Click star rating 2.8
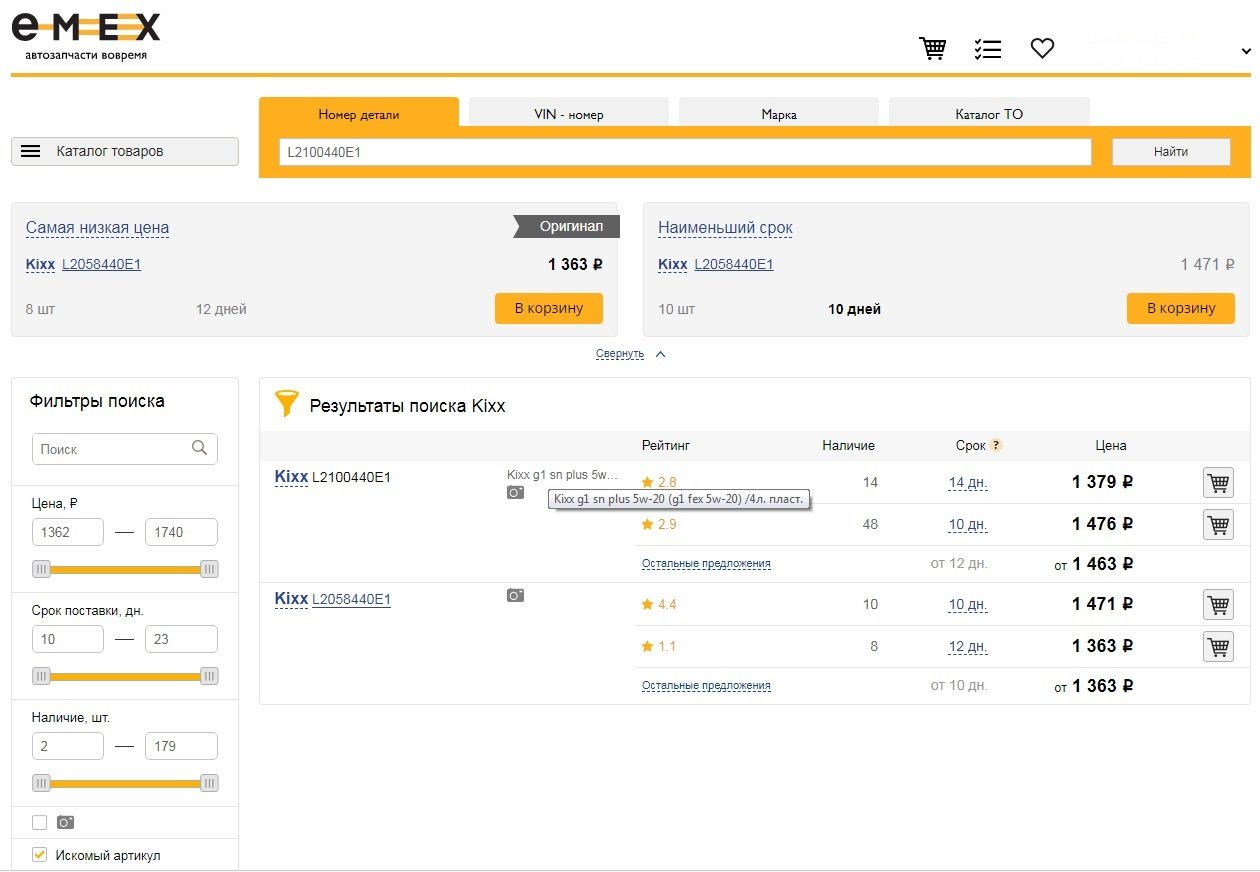The image size is (1260, 872). coord(659,482)
